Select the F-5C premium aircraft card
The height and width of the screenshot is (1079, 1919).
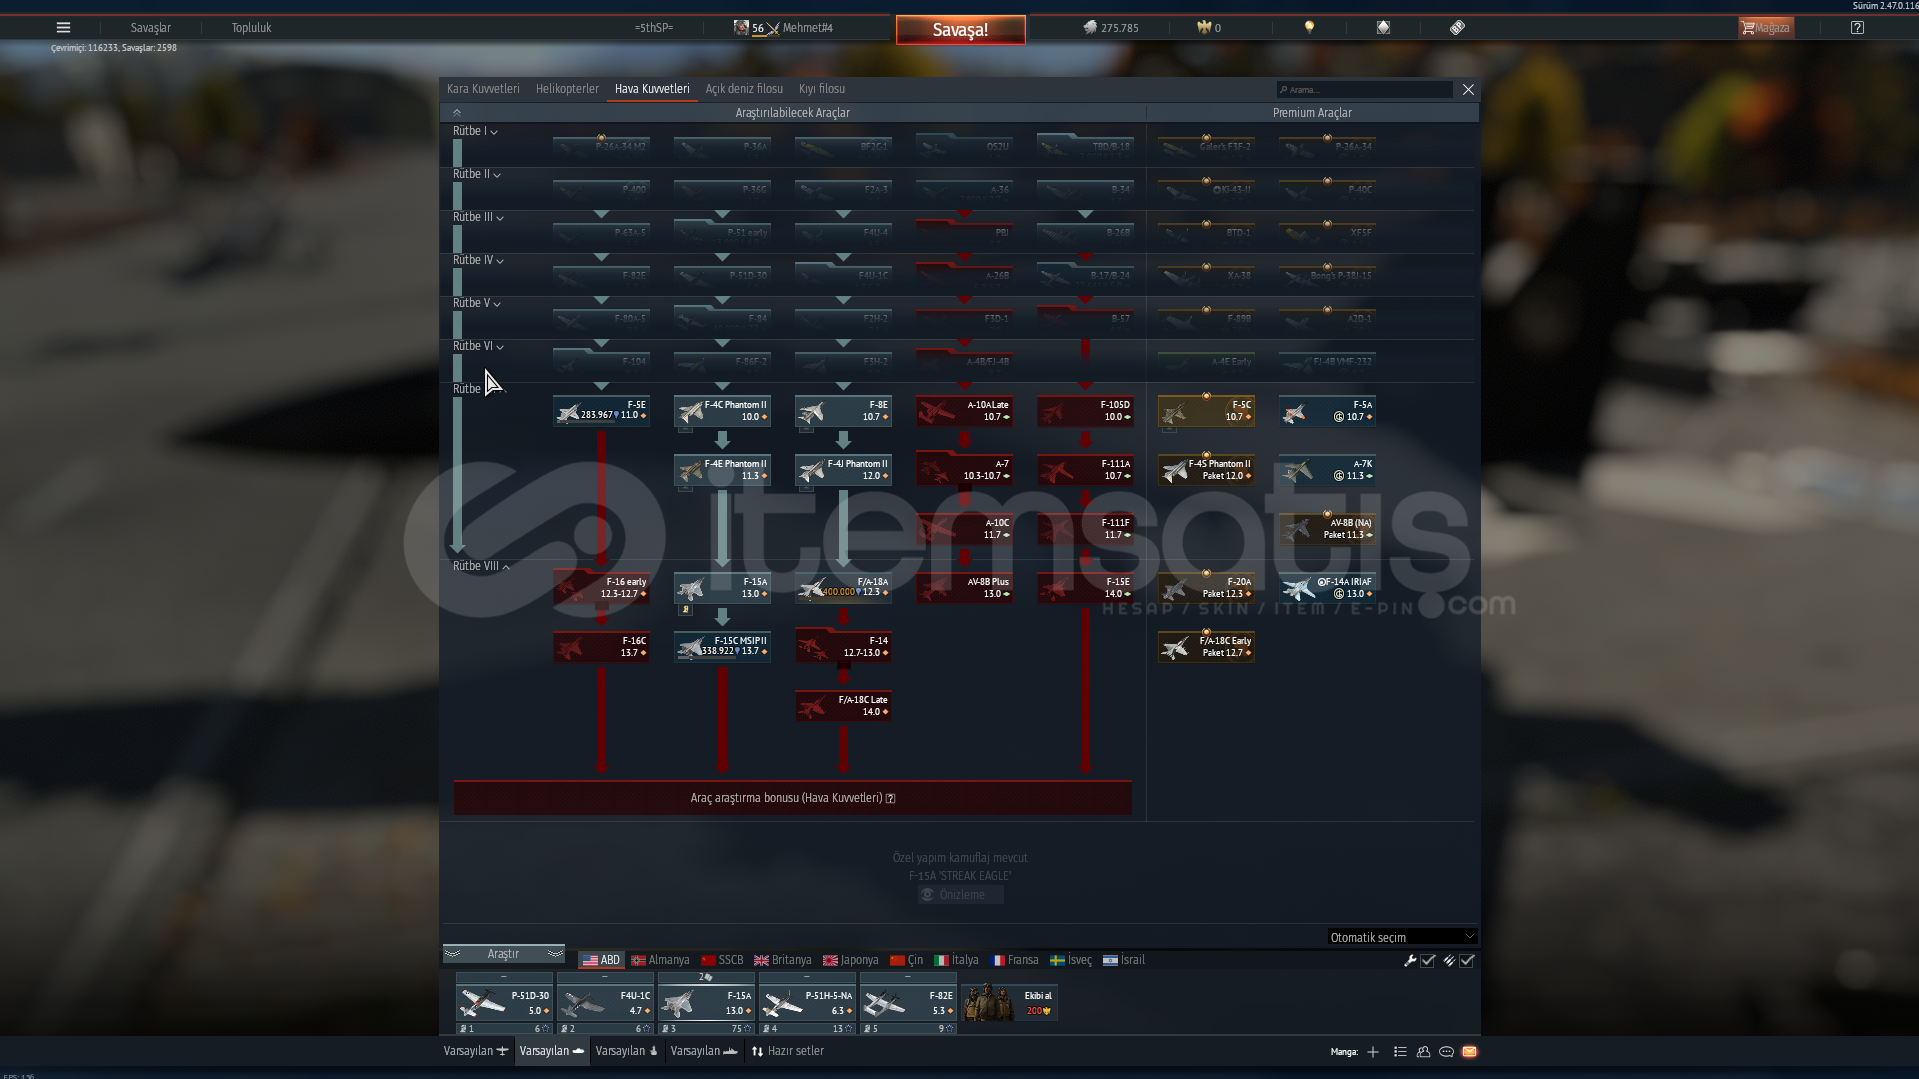click(1206, 411)
